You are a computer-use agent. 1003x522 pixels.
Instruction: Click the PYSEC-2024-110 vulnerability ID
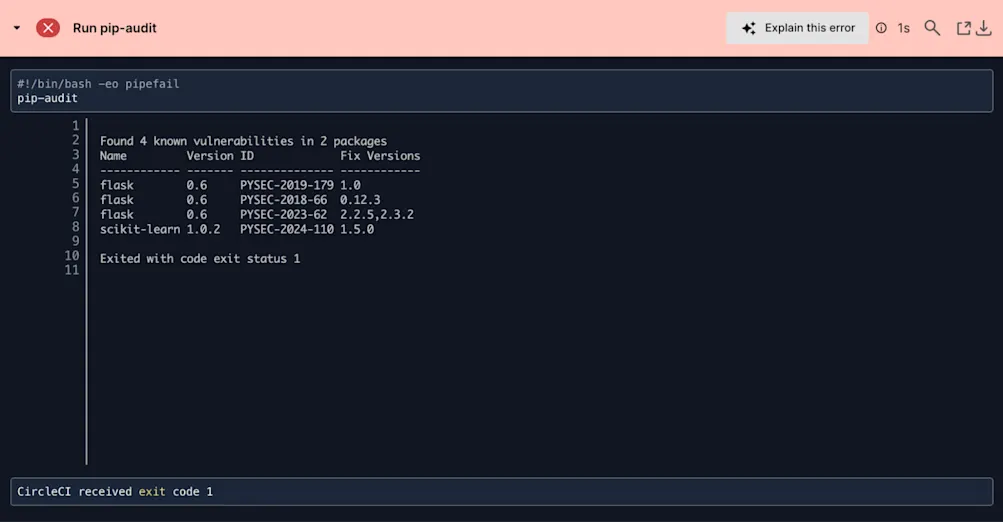click(287, 229)
